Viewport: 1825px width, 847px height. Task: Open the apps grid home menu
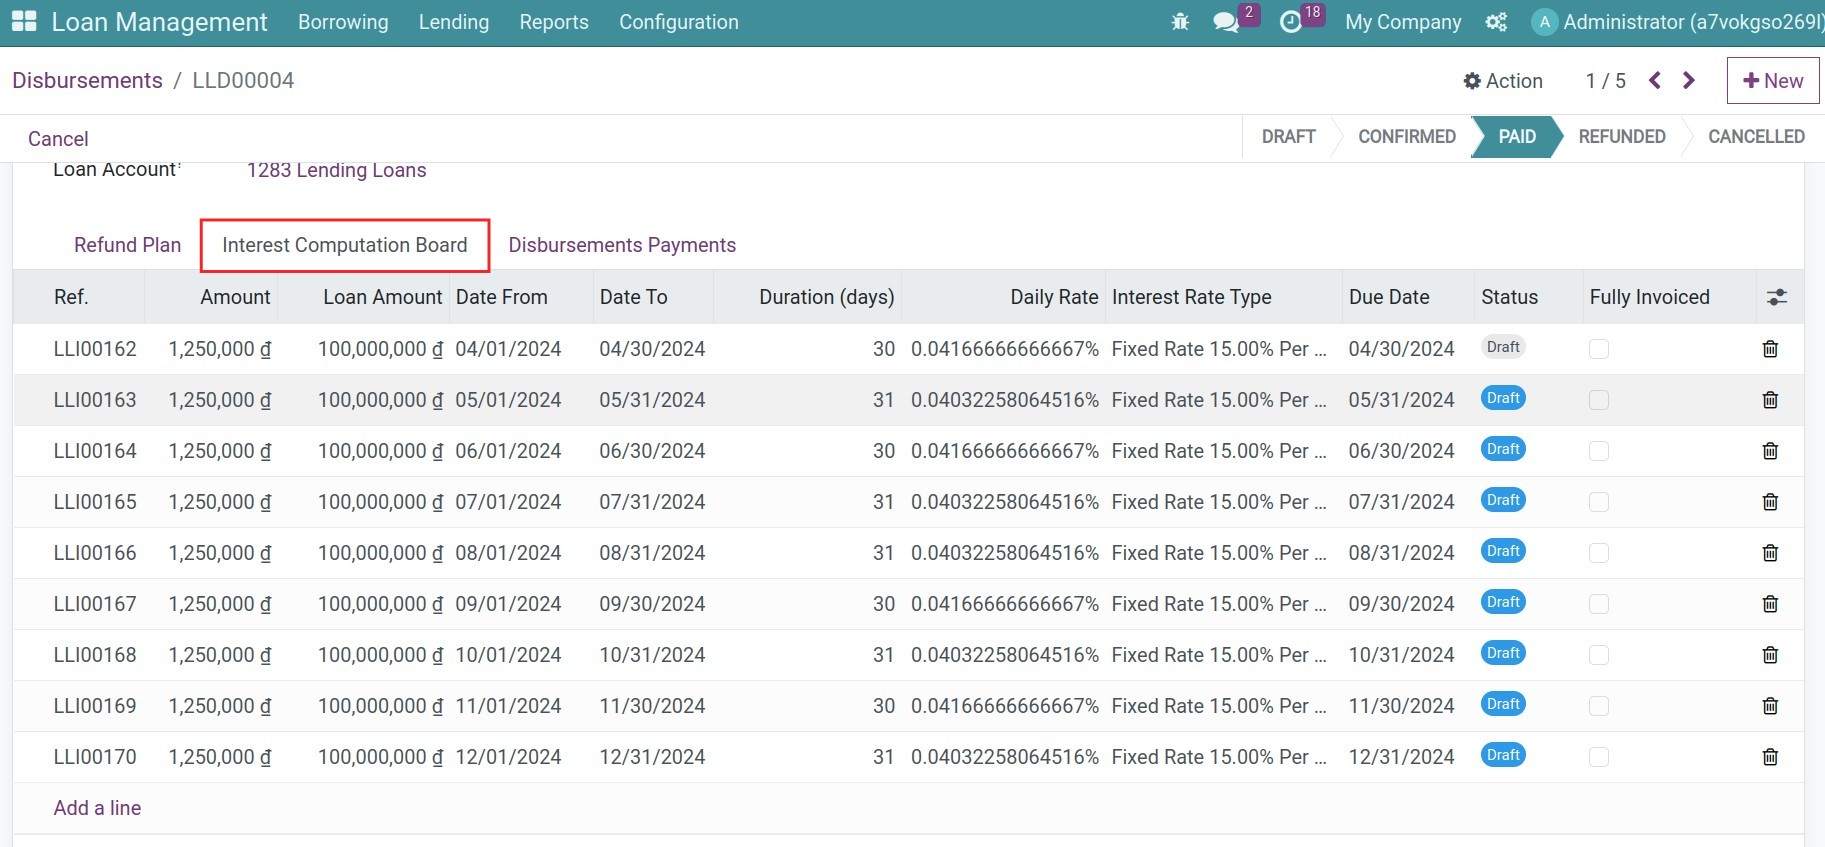(x=23, y=21)
